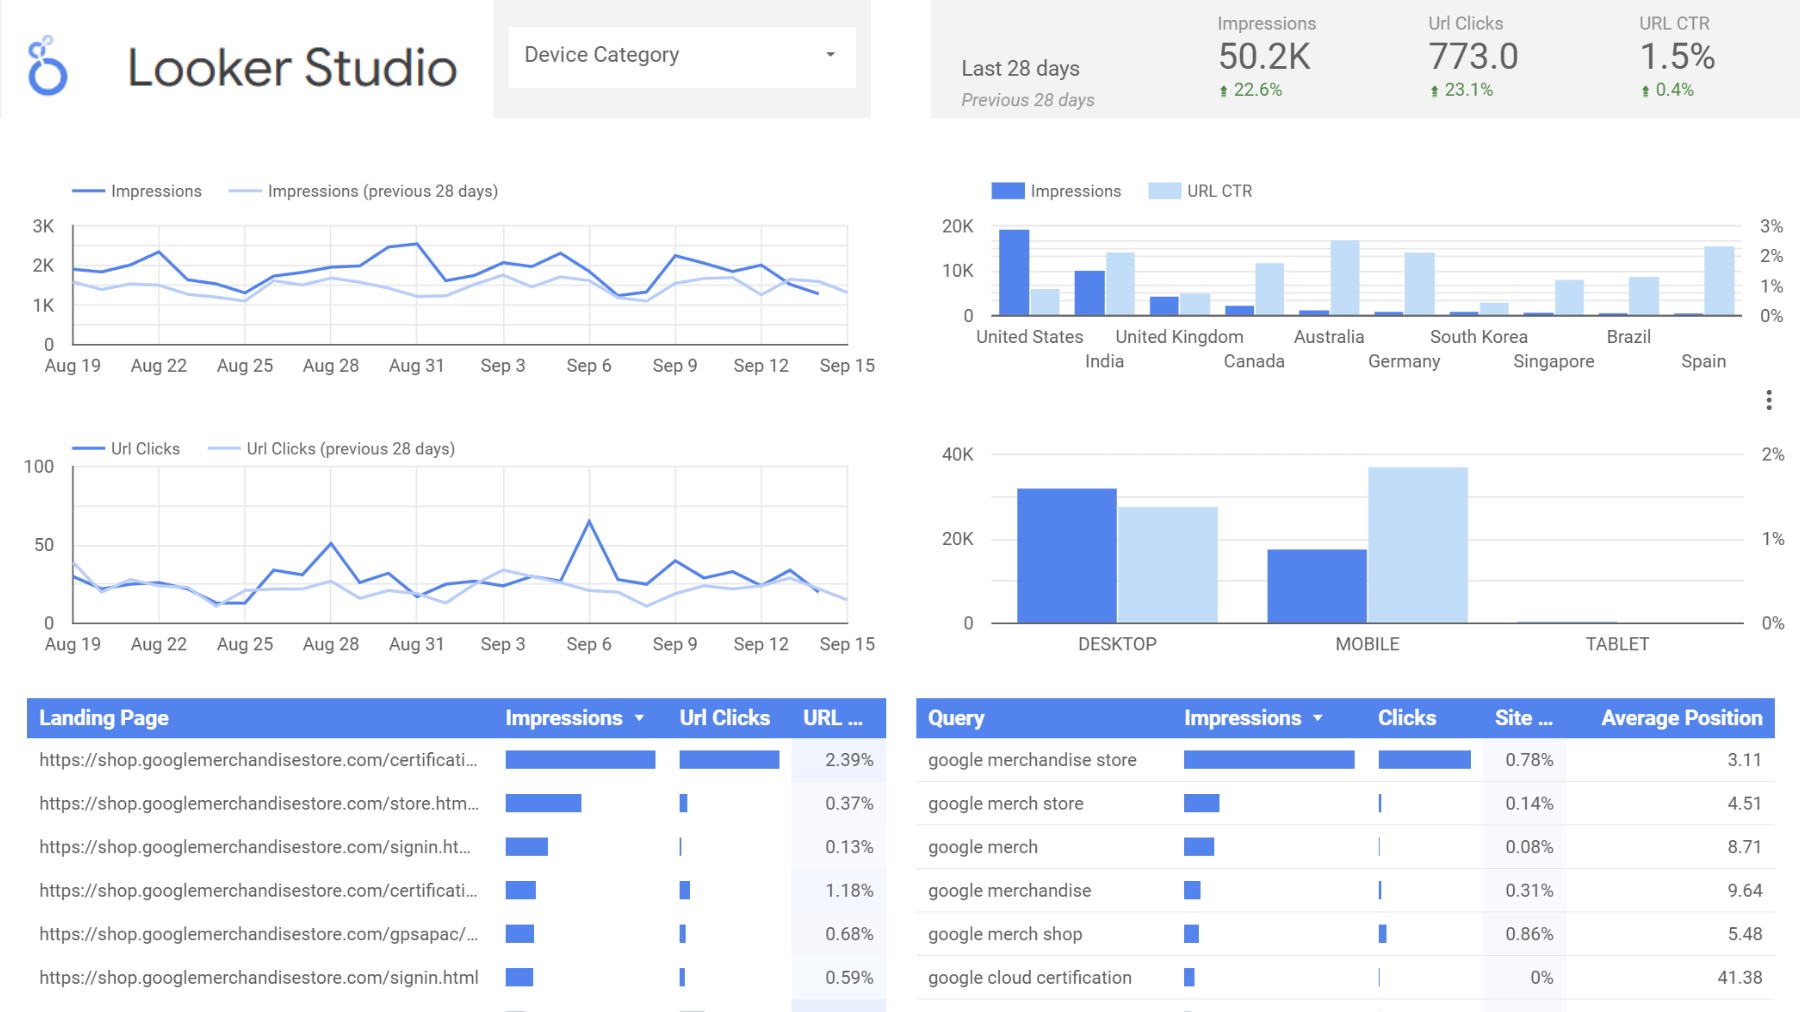Click the URL CTR 1.5% scorecard
1800x1012 pixels.
pyautogui.click(x=1677, y=58)
